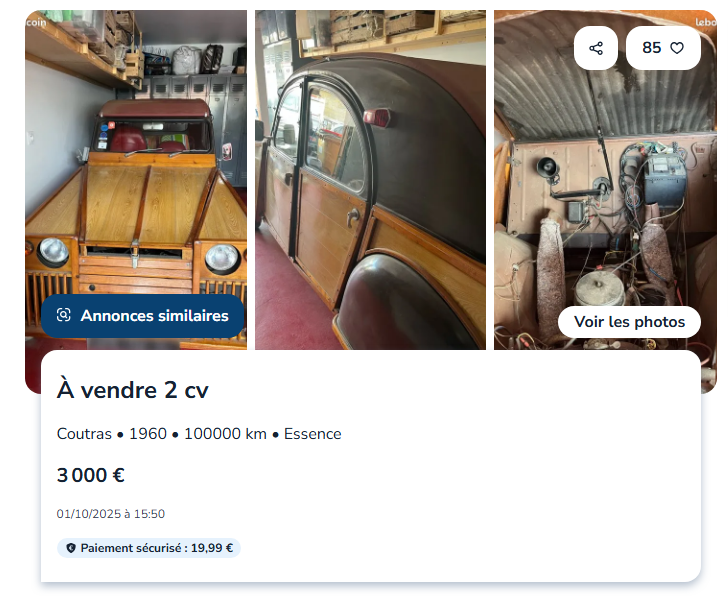Click the leboncoin watermark on first photo
This screenshot has width=728, height=596.
36,22
